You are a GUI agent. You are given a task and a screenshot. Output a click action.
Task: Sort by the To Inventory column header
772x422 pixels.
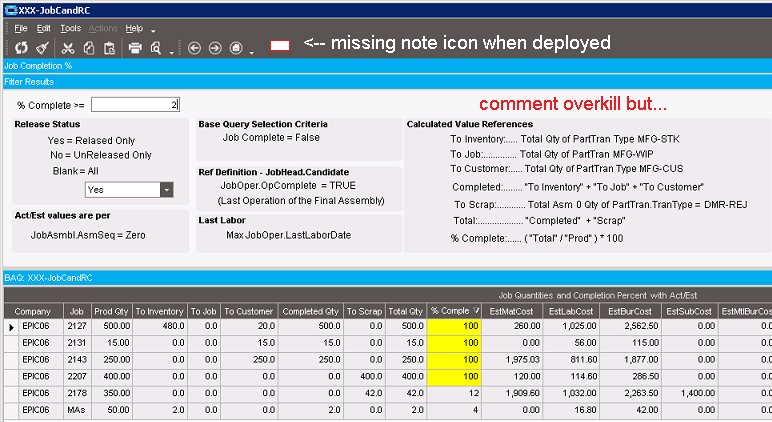[160, 311]
